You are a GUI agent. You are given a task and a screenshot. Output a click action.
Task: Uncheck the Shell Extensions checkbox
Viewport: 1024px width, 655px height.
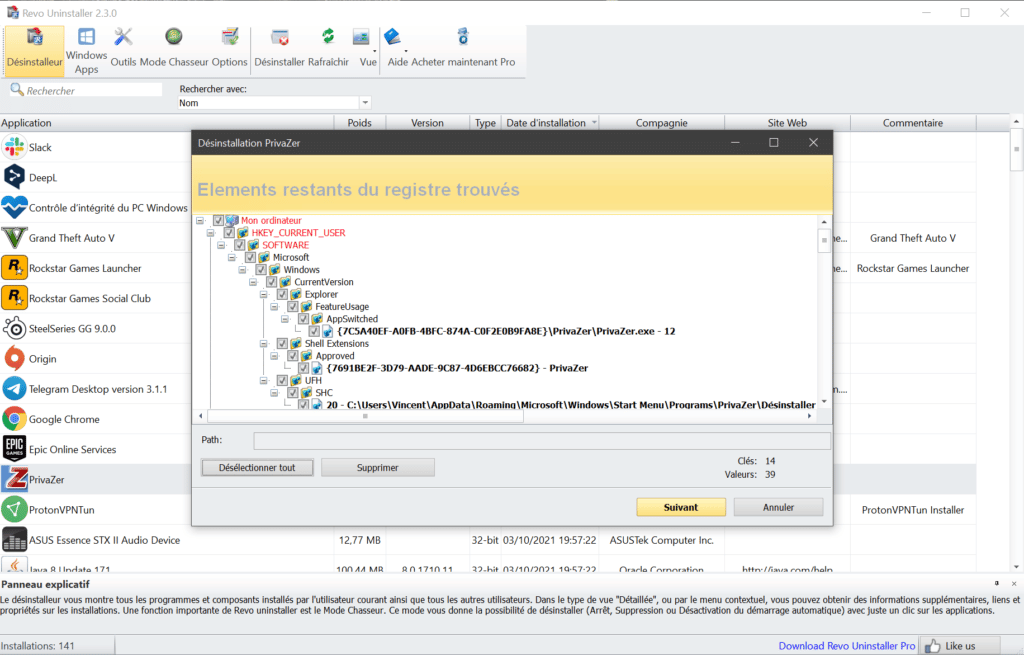(282, 343)
